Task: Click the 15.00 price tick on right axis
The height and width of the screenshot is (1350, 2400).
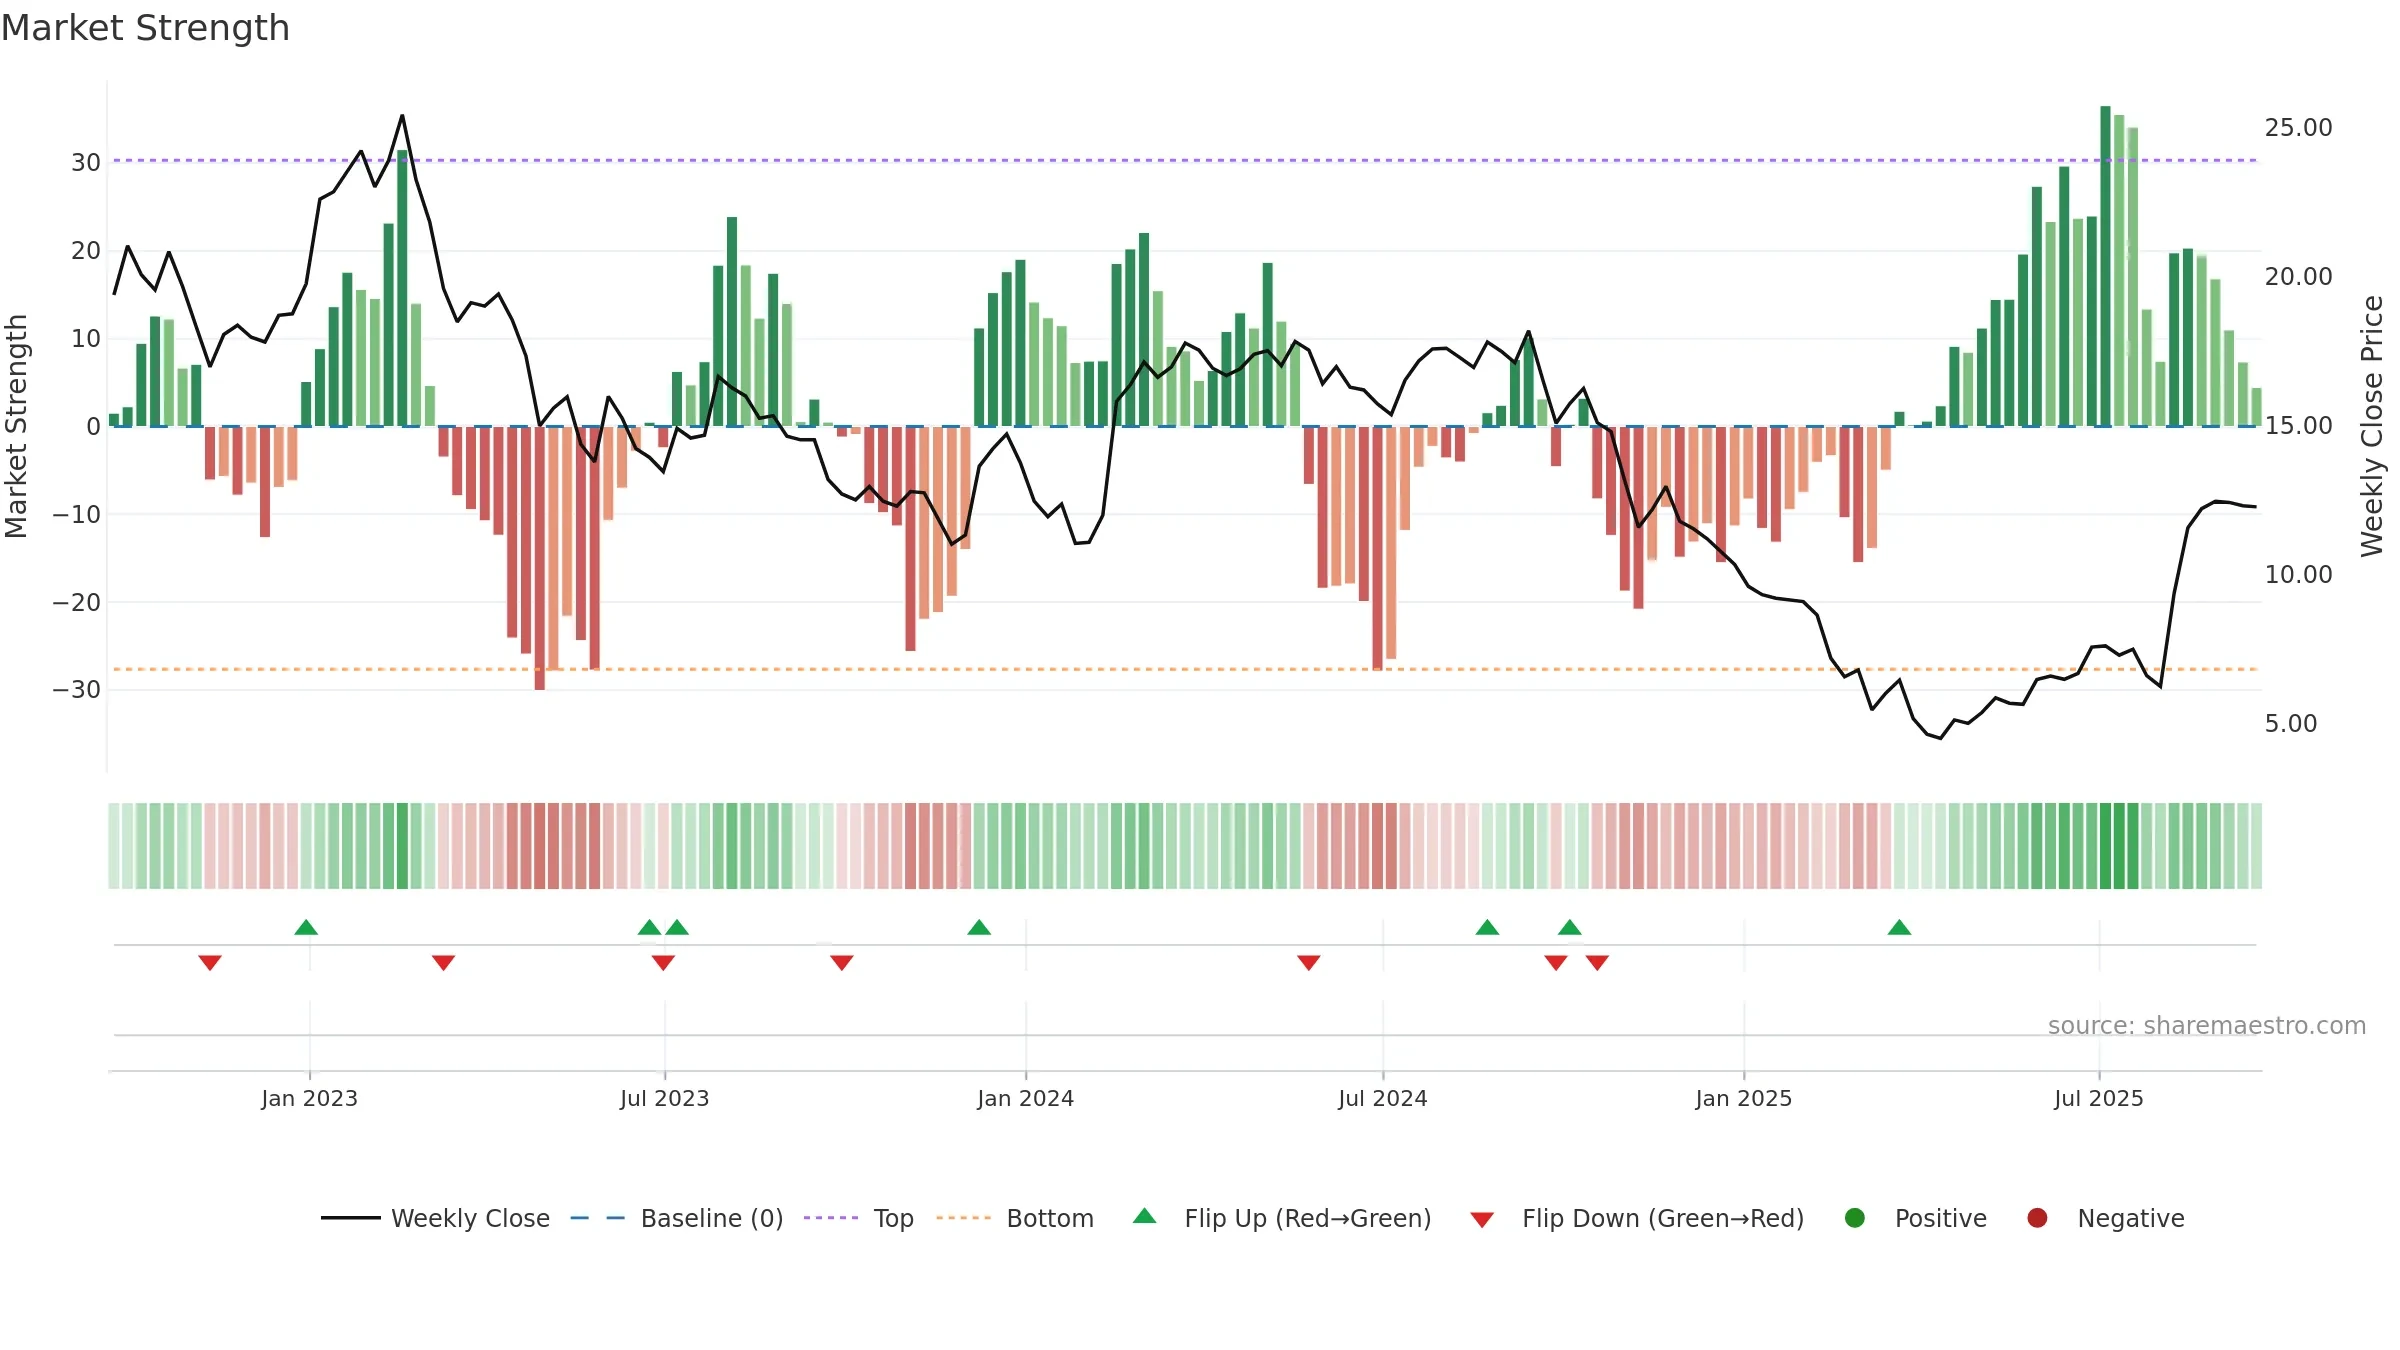Action: tap(2298, 425)
